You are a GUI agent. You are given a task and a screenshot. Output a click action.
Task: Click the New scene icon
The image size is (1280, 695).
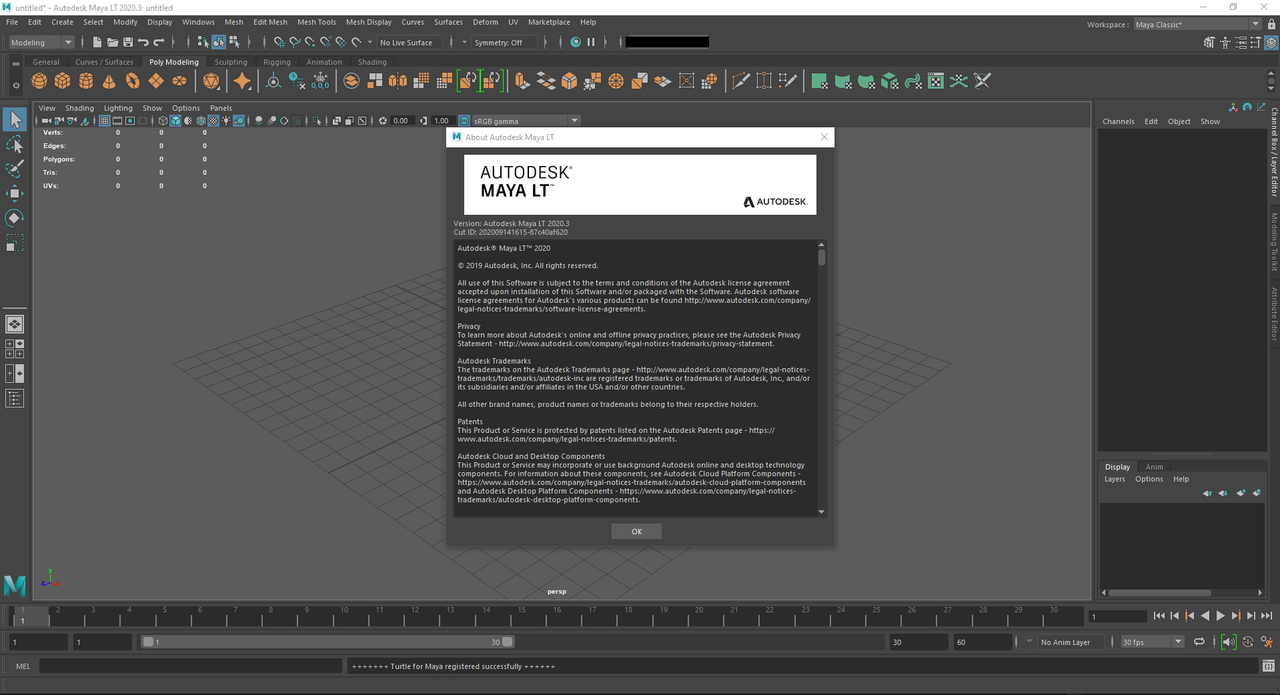point(97,42)
